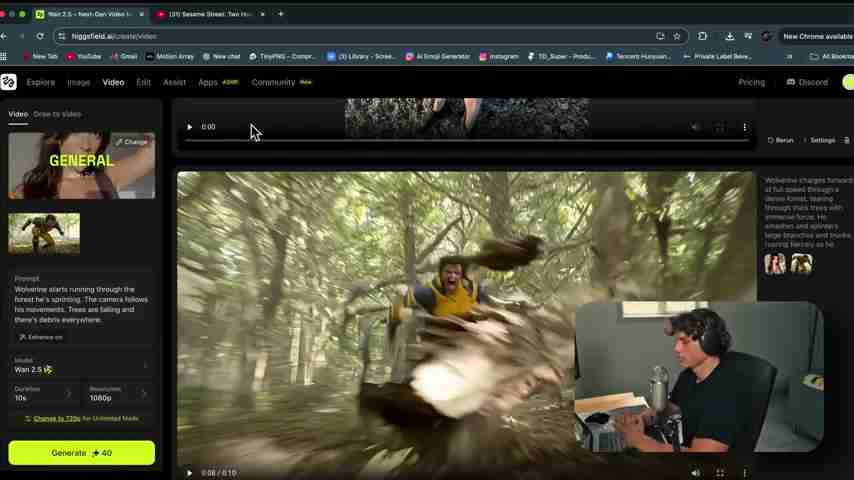Open the green user avatar menu
The height and width of the screenshot is (480, 854).
(x=848, y=82)
